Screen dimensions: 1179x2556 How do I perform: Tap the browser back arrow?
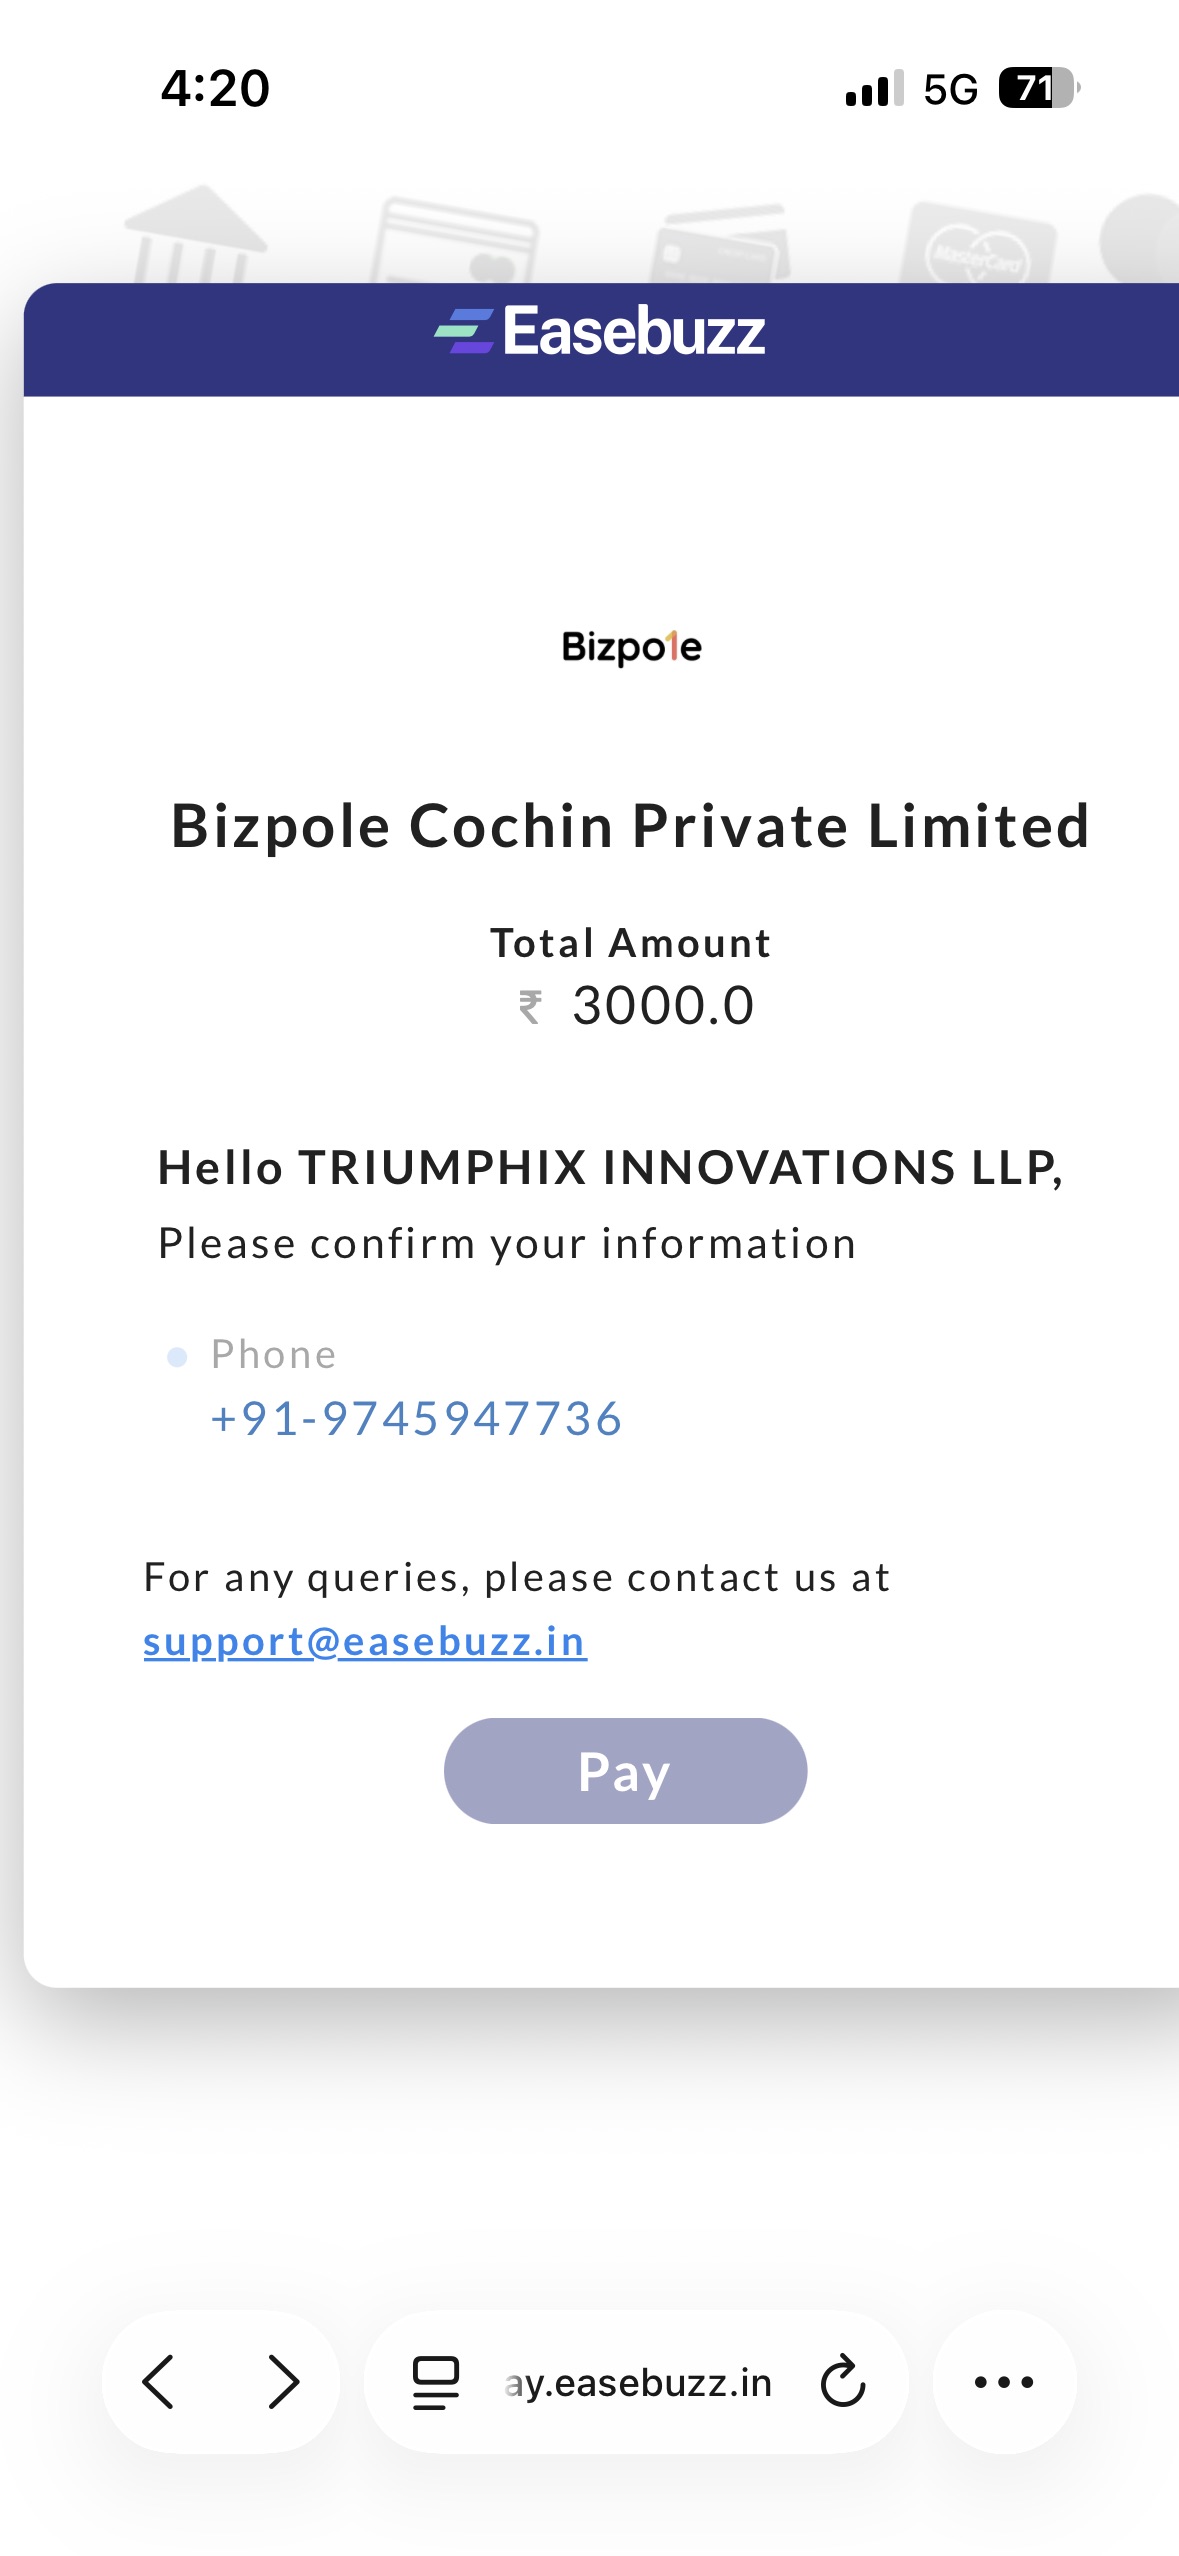160,2381
